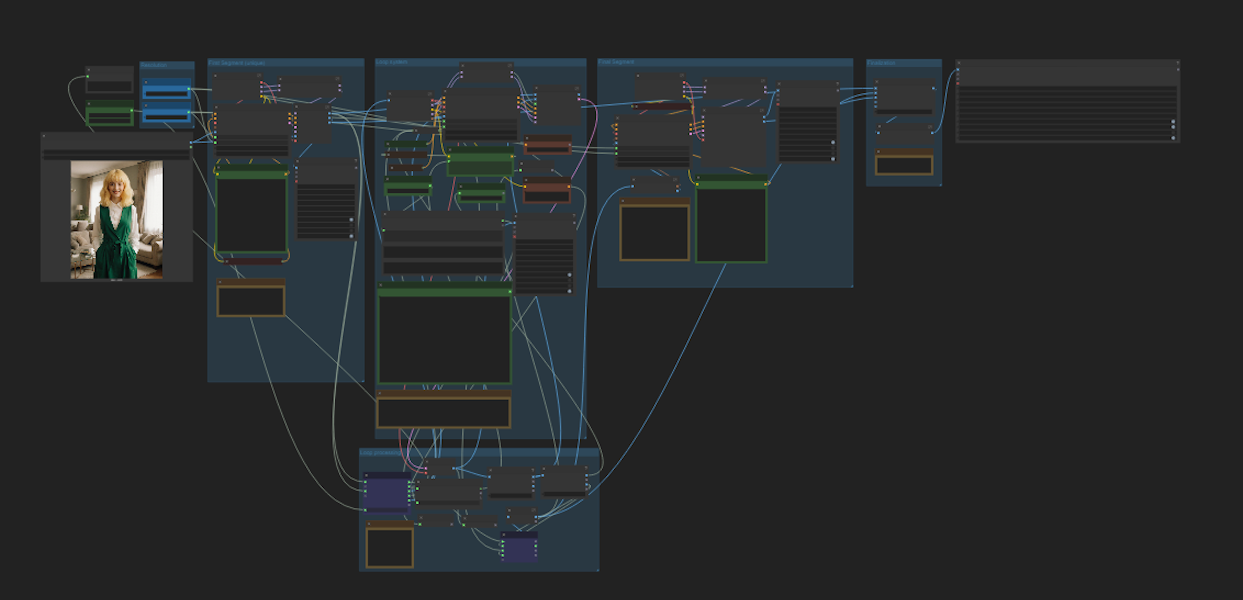1243x600 pixels.
Task: Collapse the far-right wide node via its dot
Action: [959, 63]
